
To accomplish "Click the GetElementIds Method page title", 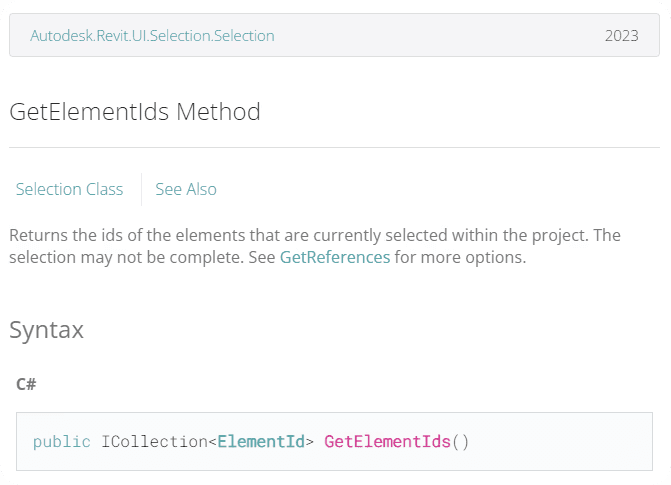I will pyautogui.click(x=135, y=111).
